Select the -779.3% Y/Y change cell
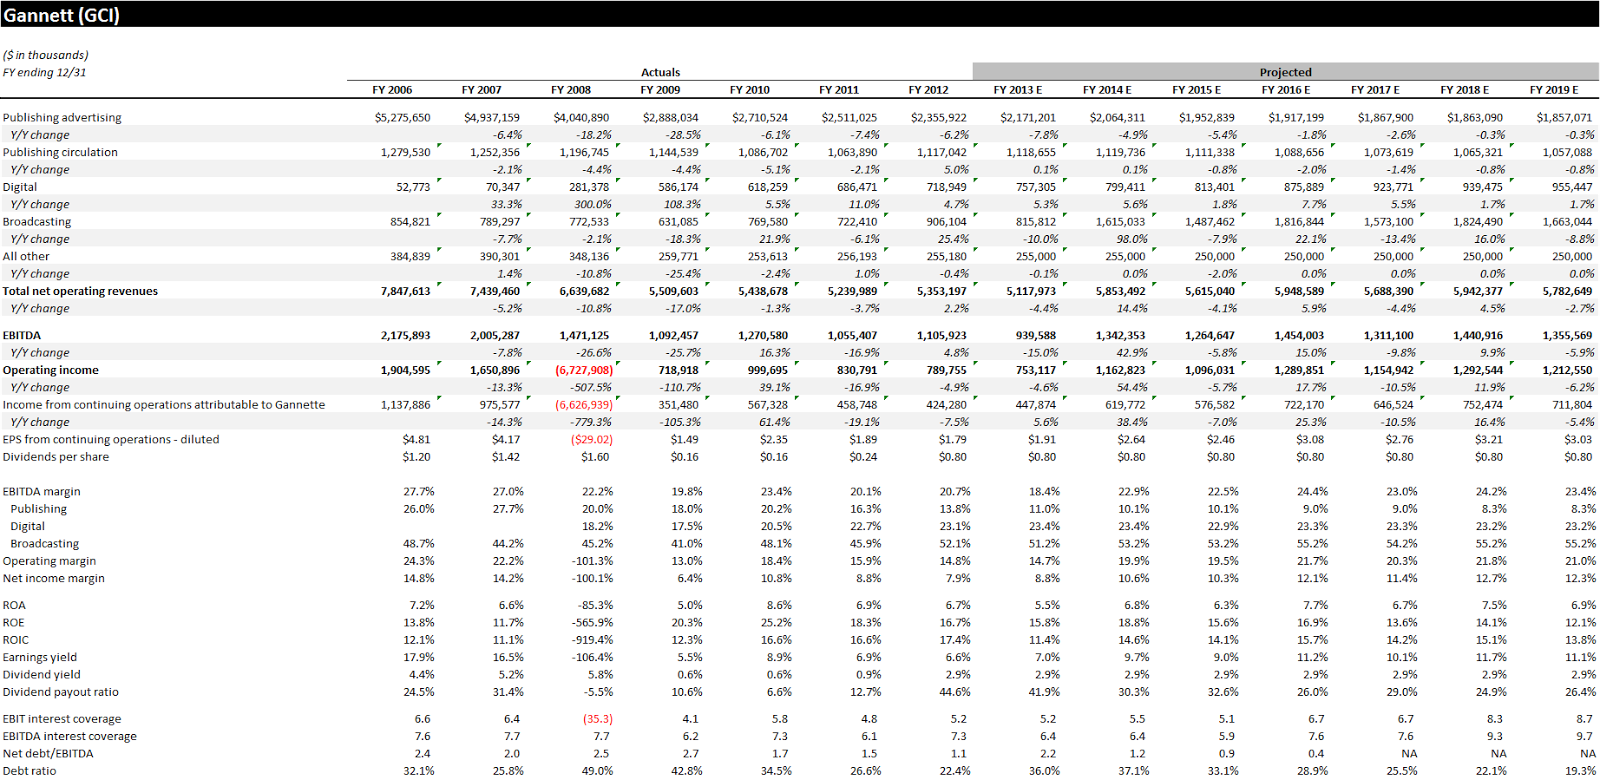This screenshot has height=780, width=1600. 592,422
